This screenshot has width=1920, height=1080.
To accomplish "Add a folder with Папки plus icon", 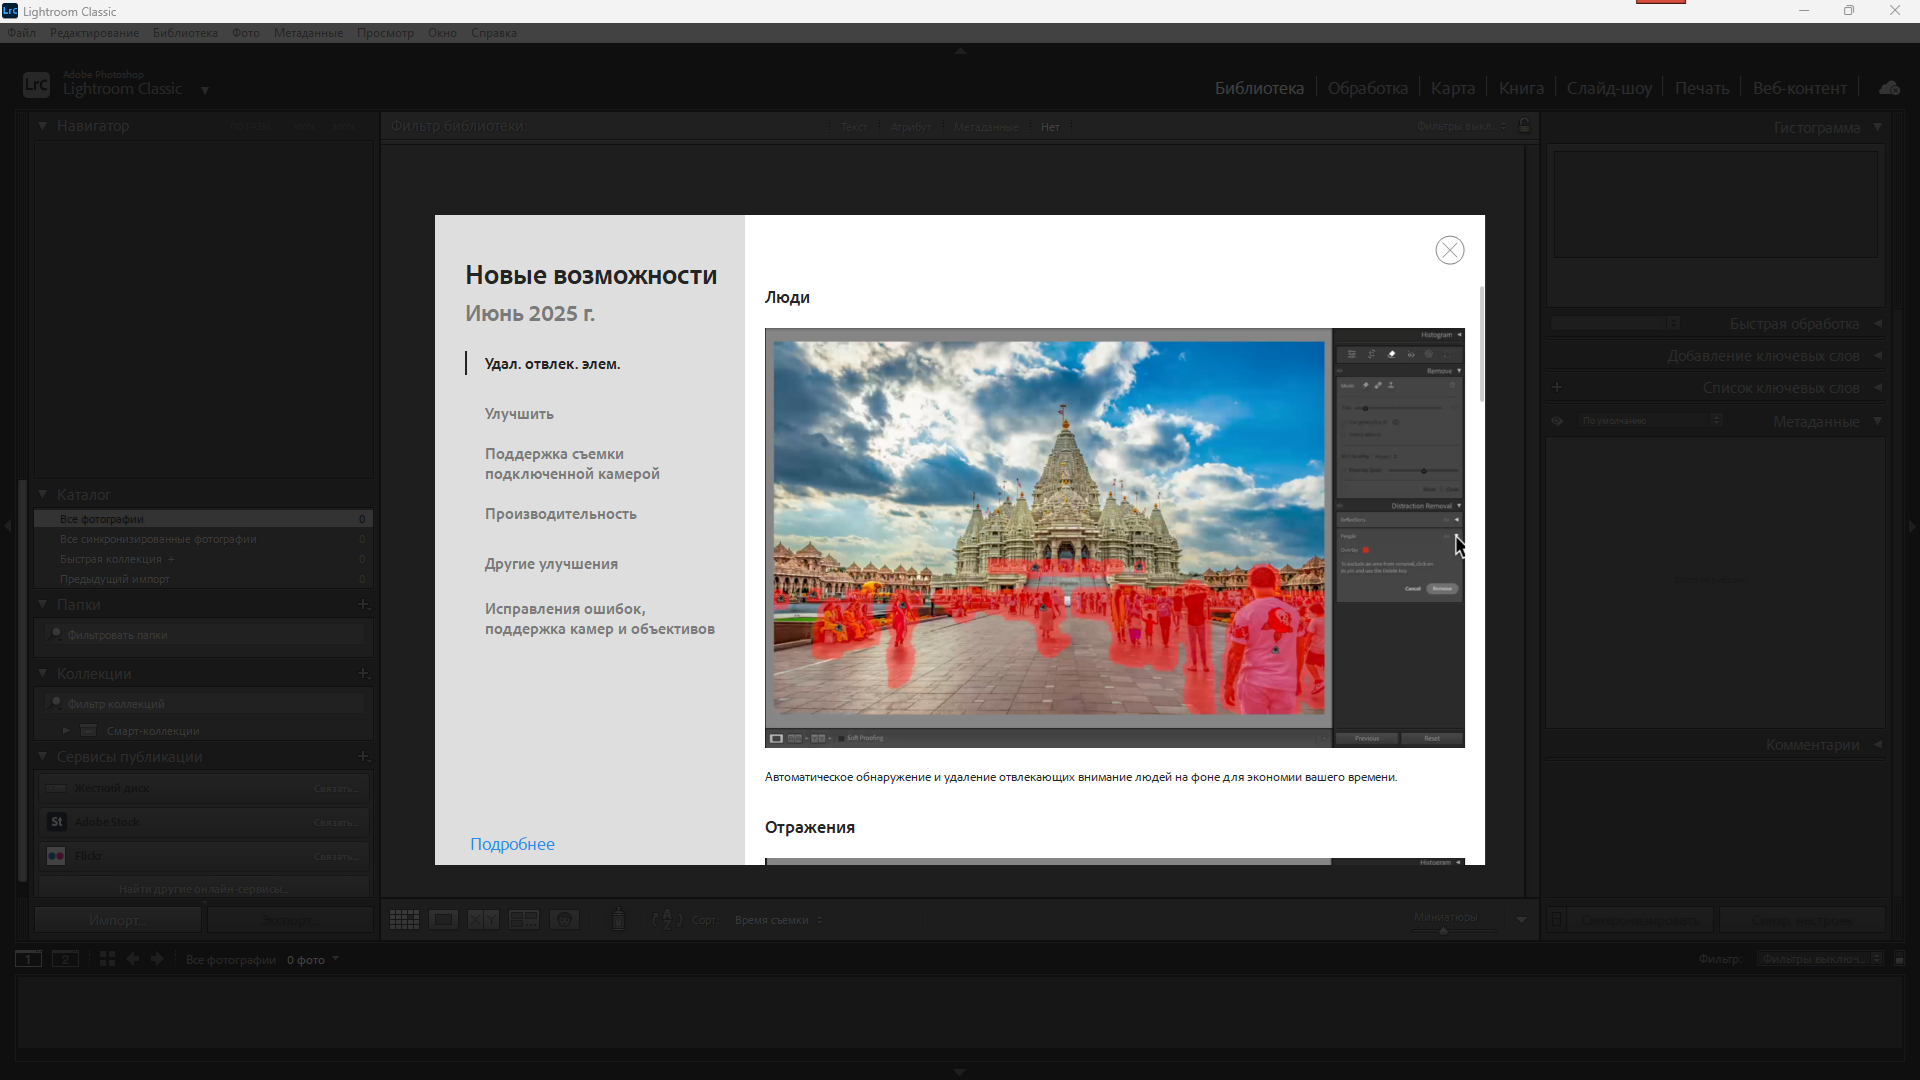I will [x=363, y=604].
